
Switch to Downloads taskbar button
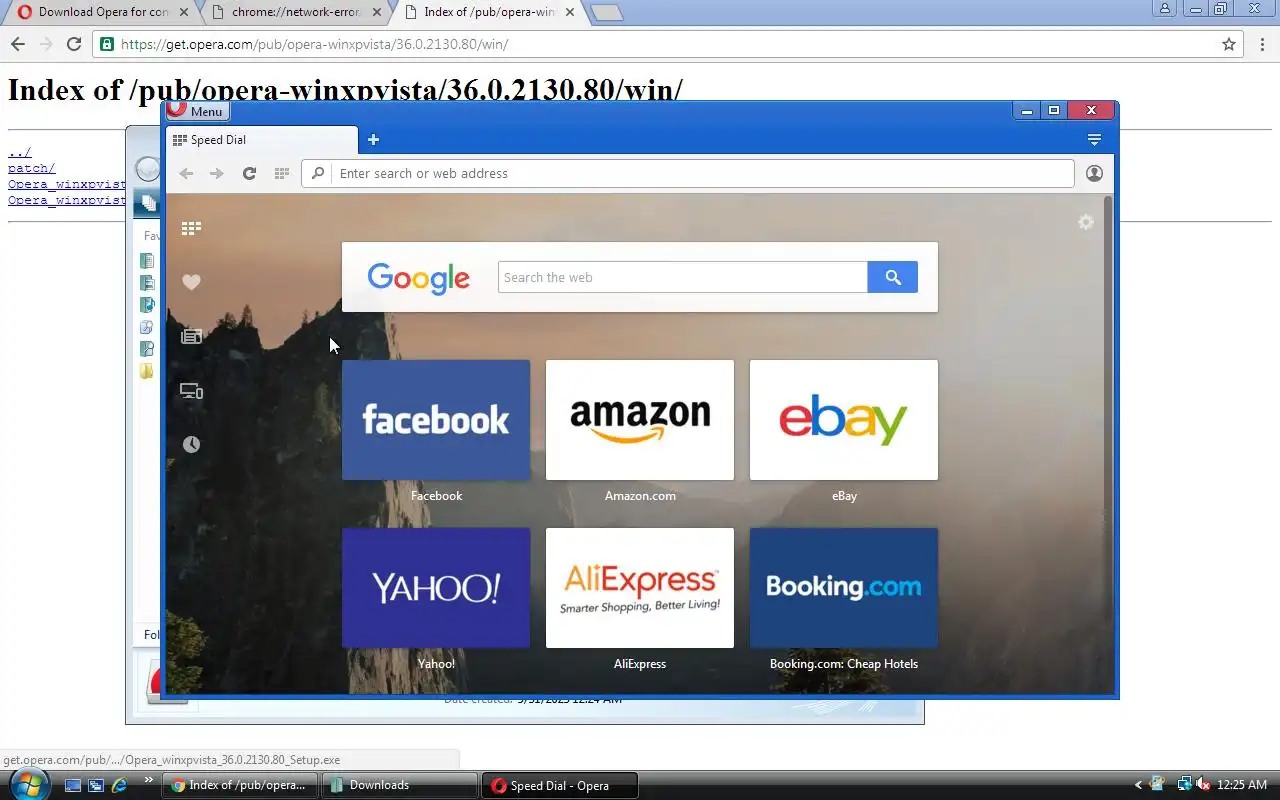click(400, 785)
